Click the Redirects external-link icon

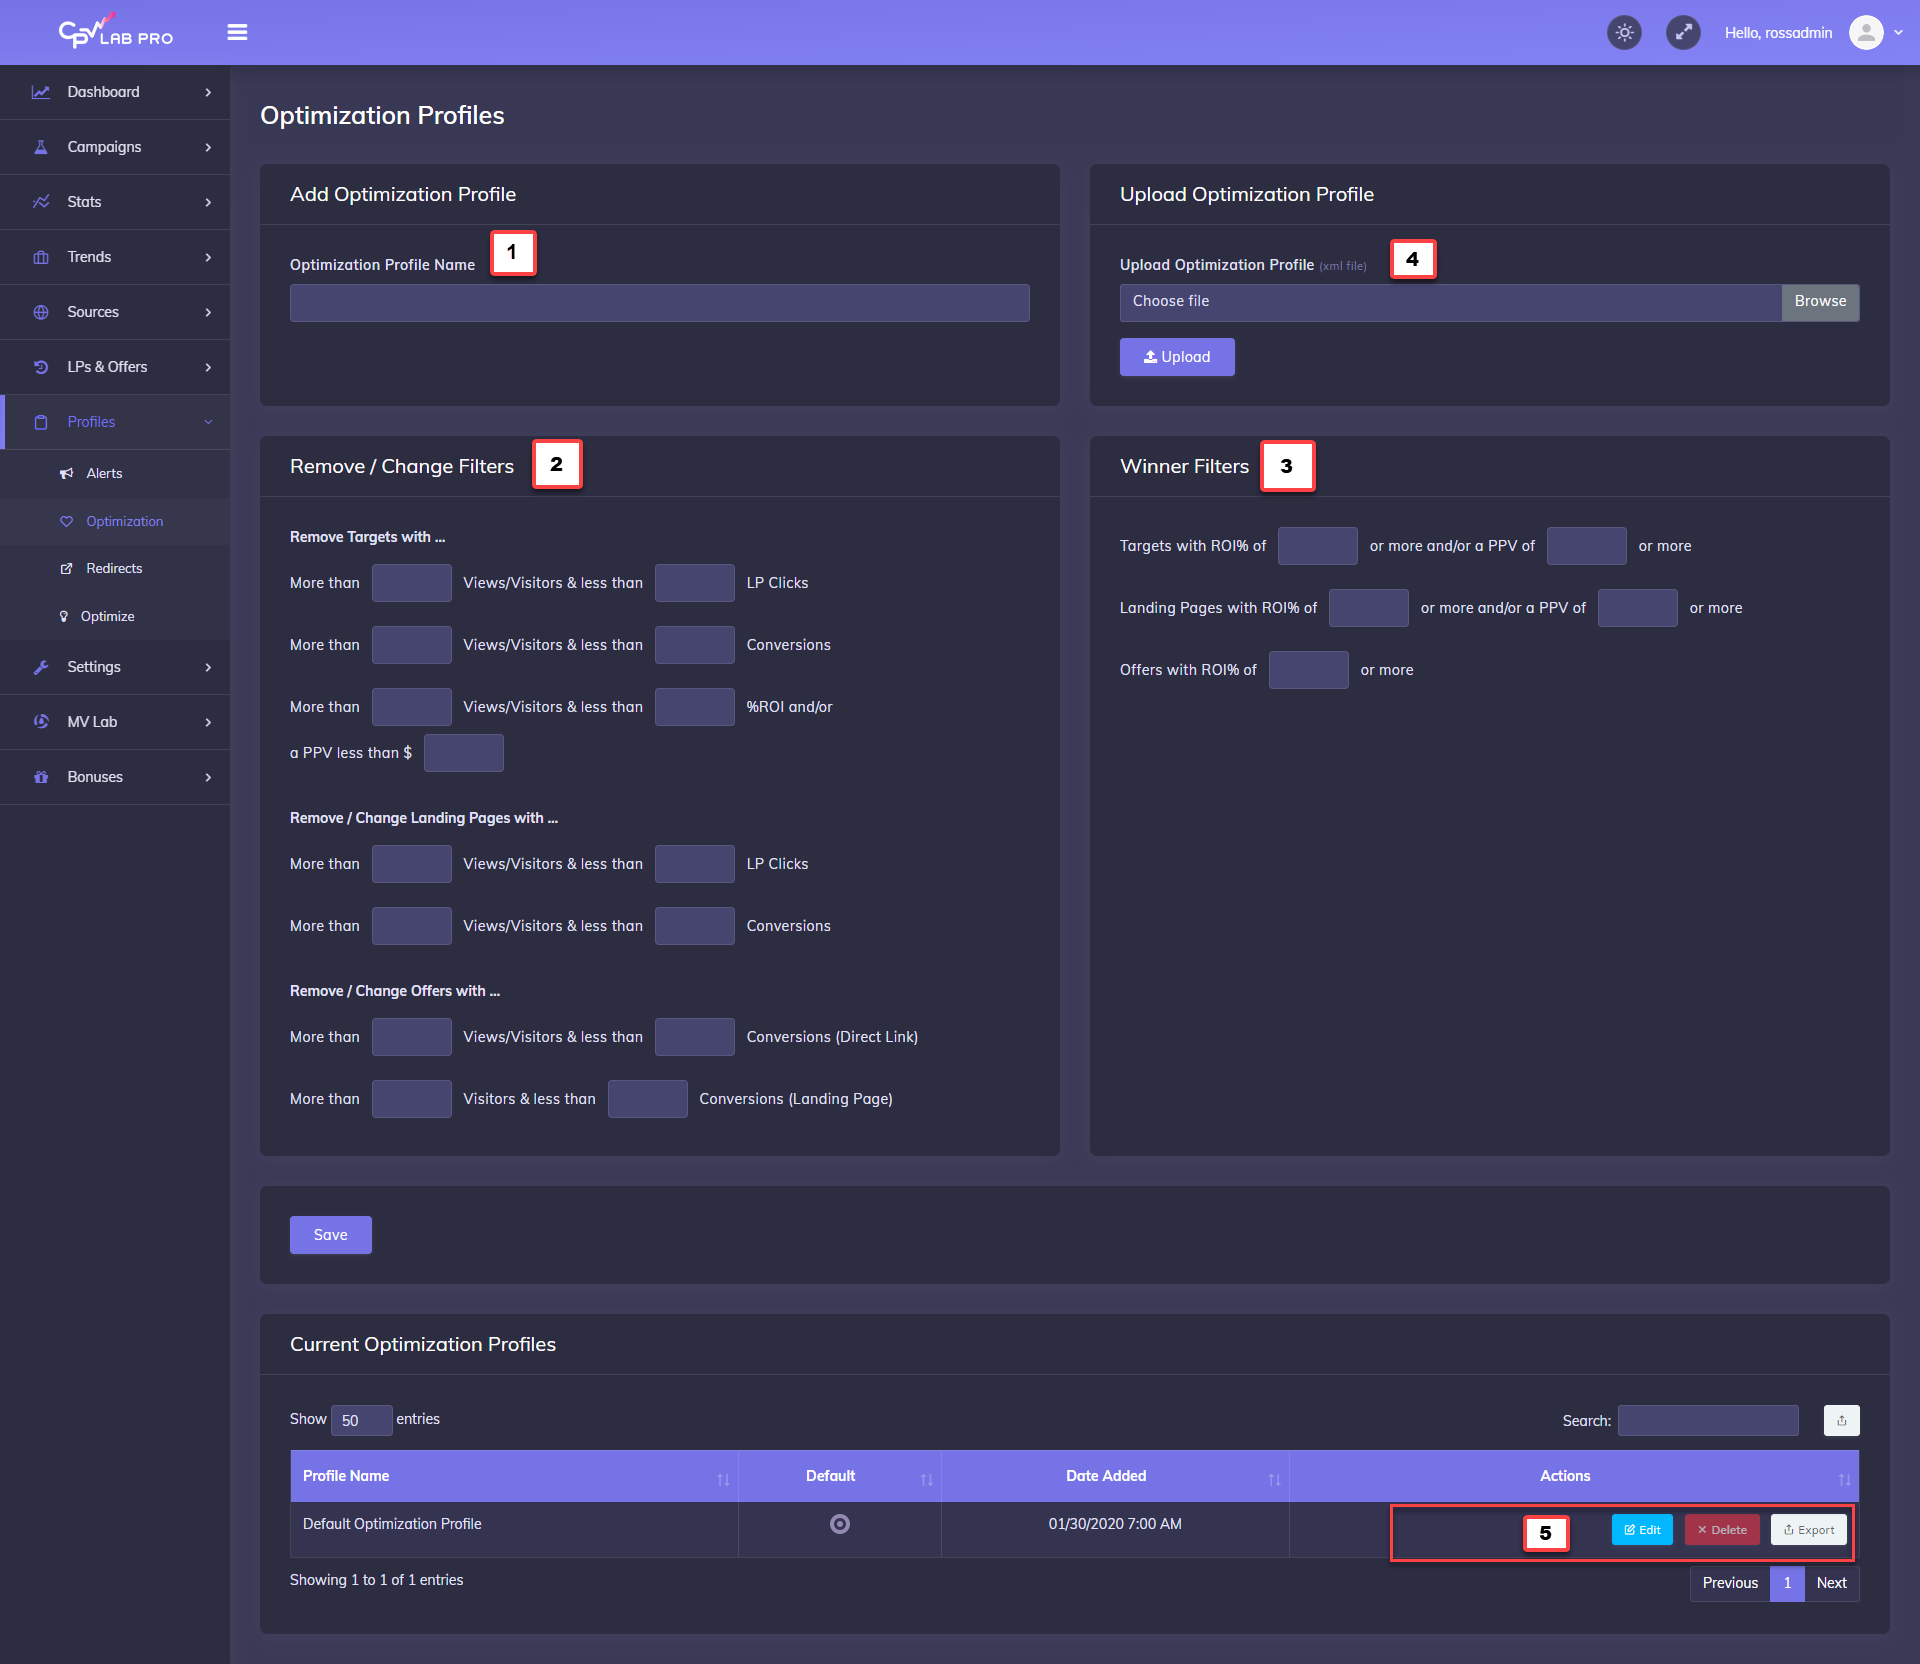pyautogui.click(x=66, y=567)
